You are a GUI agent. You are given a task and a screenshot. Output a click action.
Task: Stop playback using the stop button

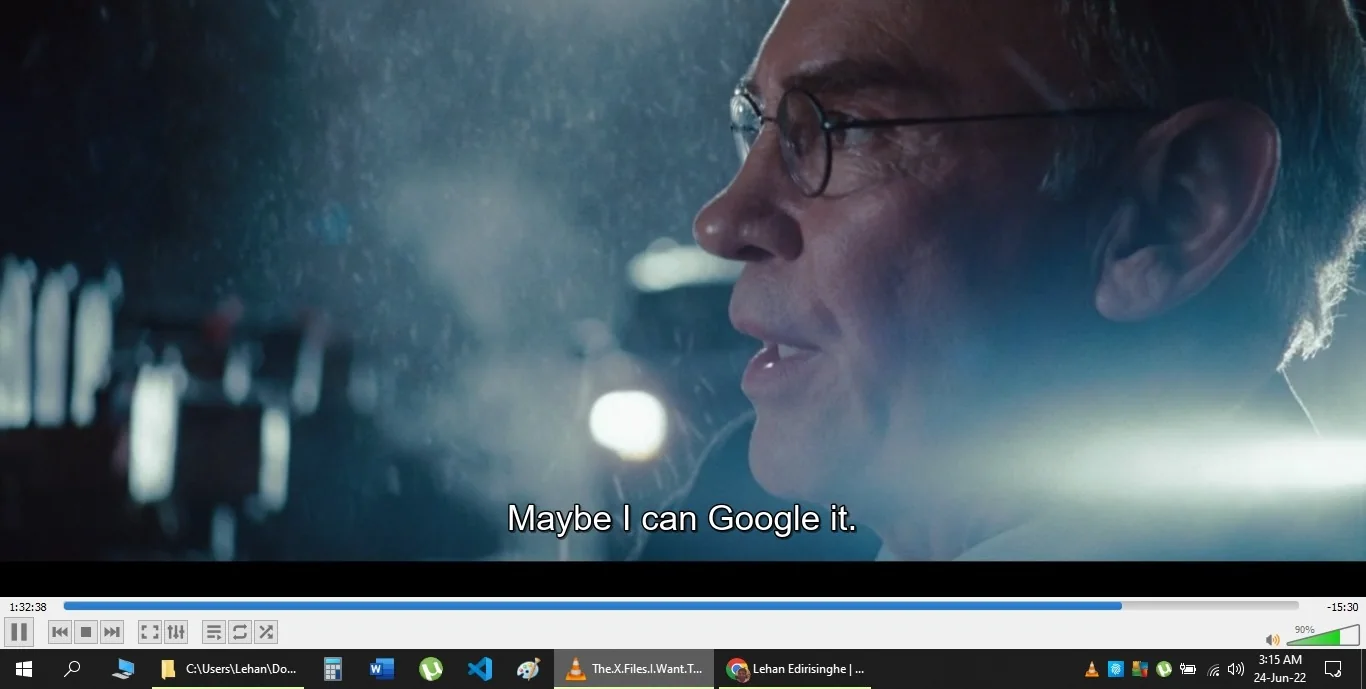pyautogui.click(x=86, y=632)
